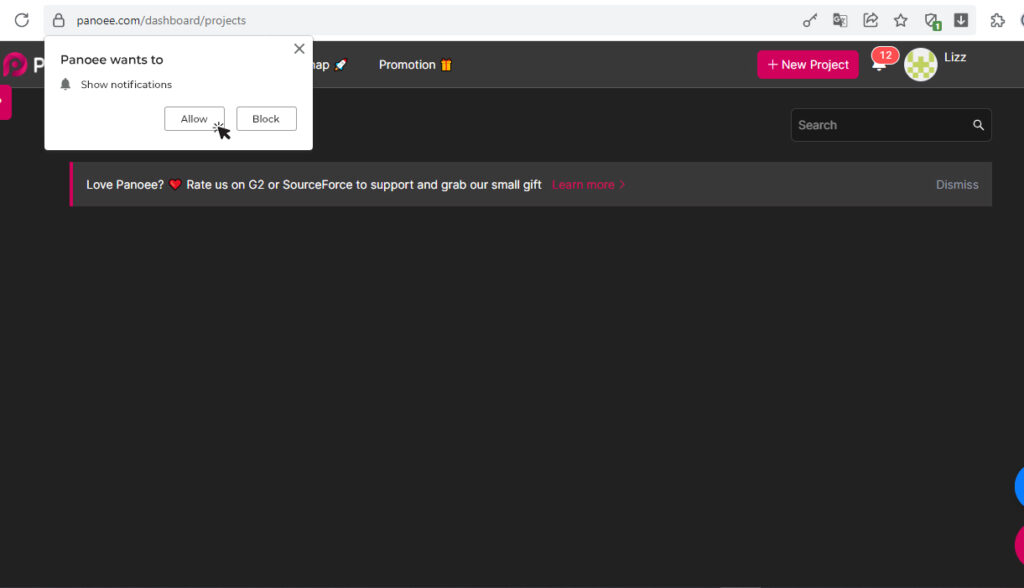Open the Lizz profile avatar
The image size is (1024, 588).
pyautogui.click(x=920, y=65)
